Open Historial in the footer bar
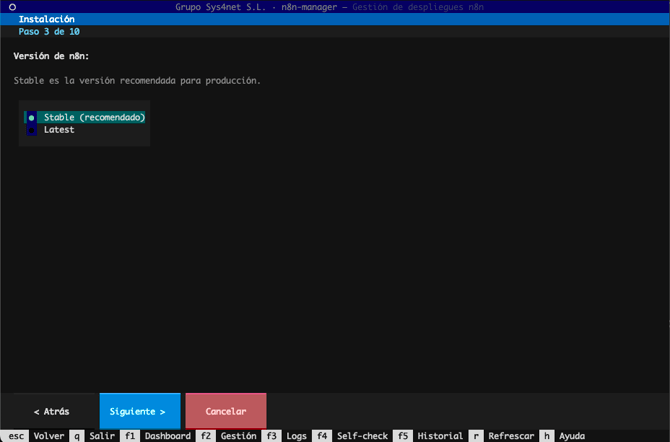 click(x=440, y=436)
